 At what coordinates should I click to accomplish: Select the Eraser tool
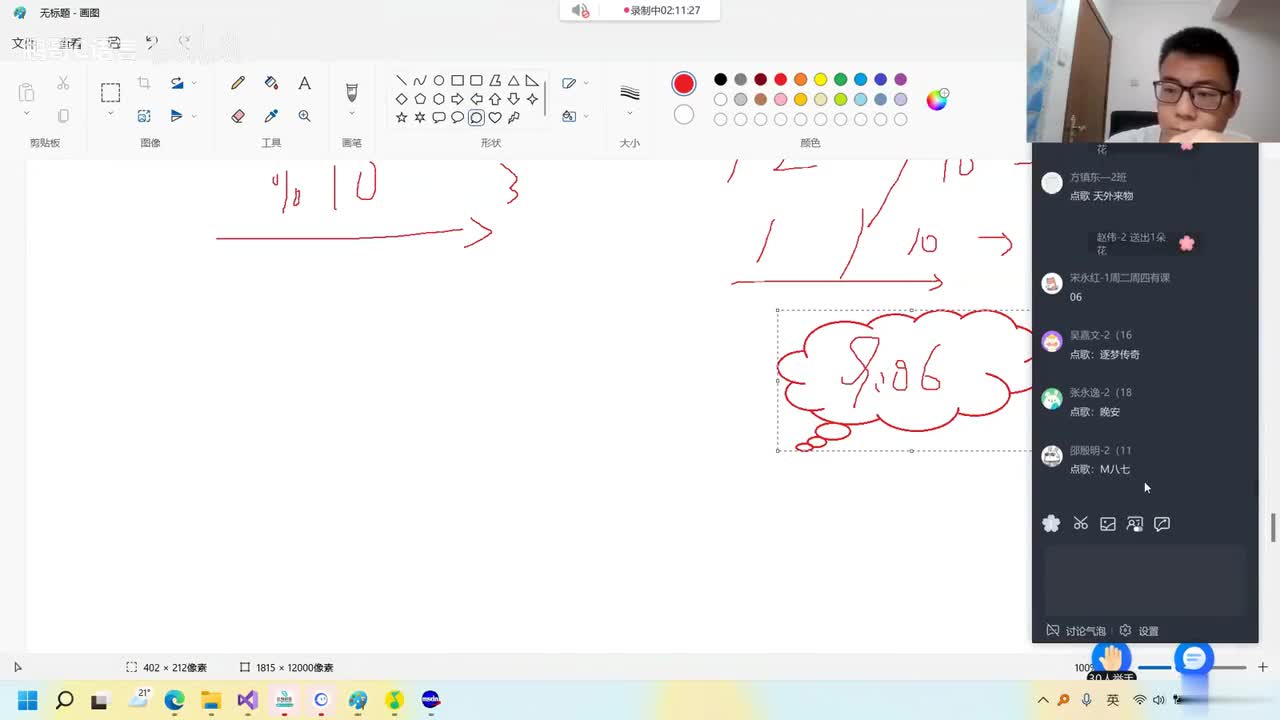click(x=238, y=116)
